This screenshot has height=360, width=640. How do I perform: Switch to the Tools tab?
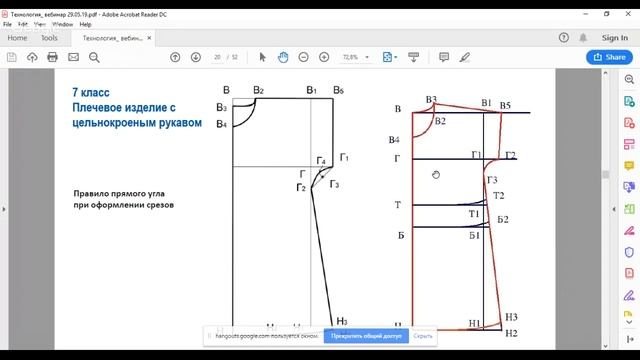pyautogui.click(x=49, y=38)
